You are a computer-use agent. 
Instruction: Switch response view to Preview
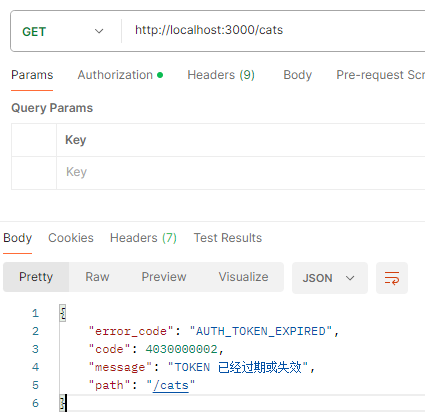pos(164,277)
